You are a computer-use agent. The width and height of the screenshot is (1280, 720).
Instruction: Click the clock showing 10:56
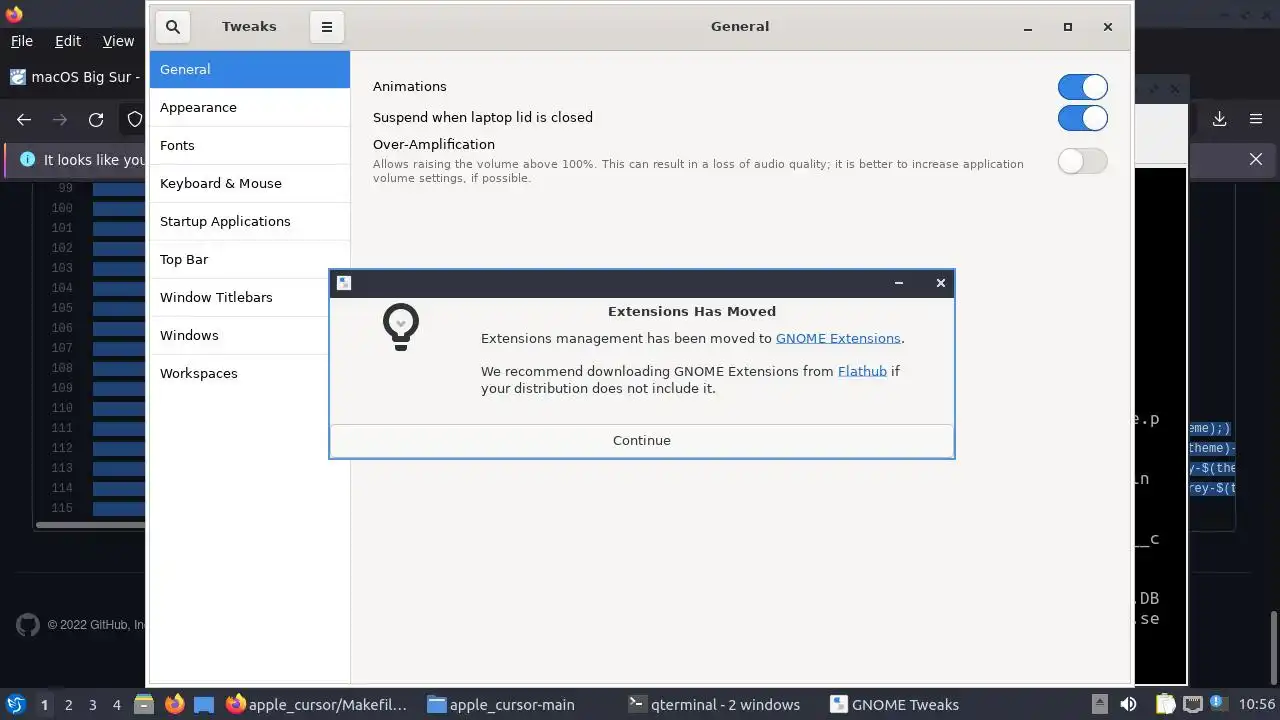[1257, 704]
